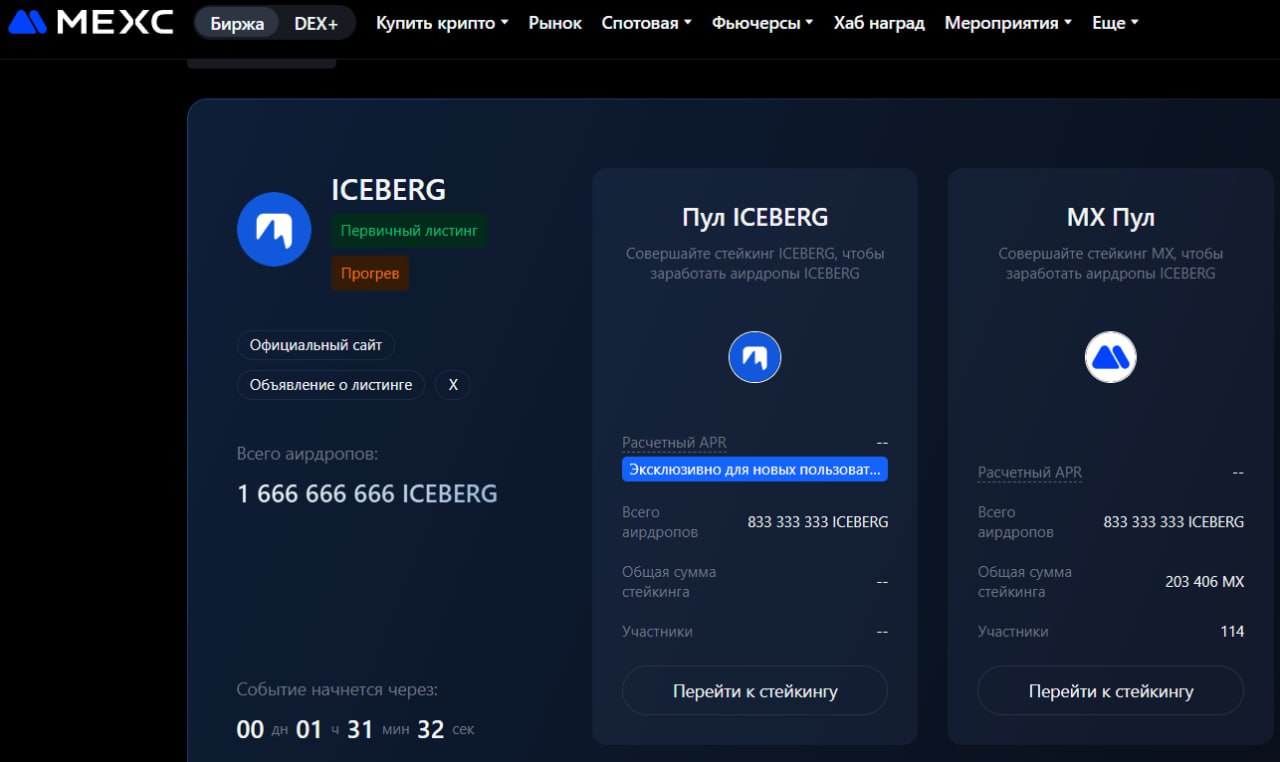Screen dimensions: 1280x762
Task: Click Расчетный APR label in MX Пул
Action: 1030,472
